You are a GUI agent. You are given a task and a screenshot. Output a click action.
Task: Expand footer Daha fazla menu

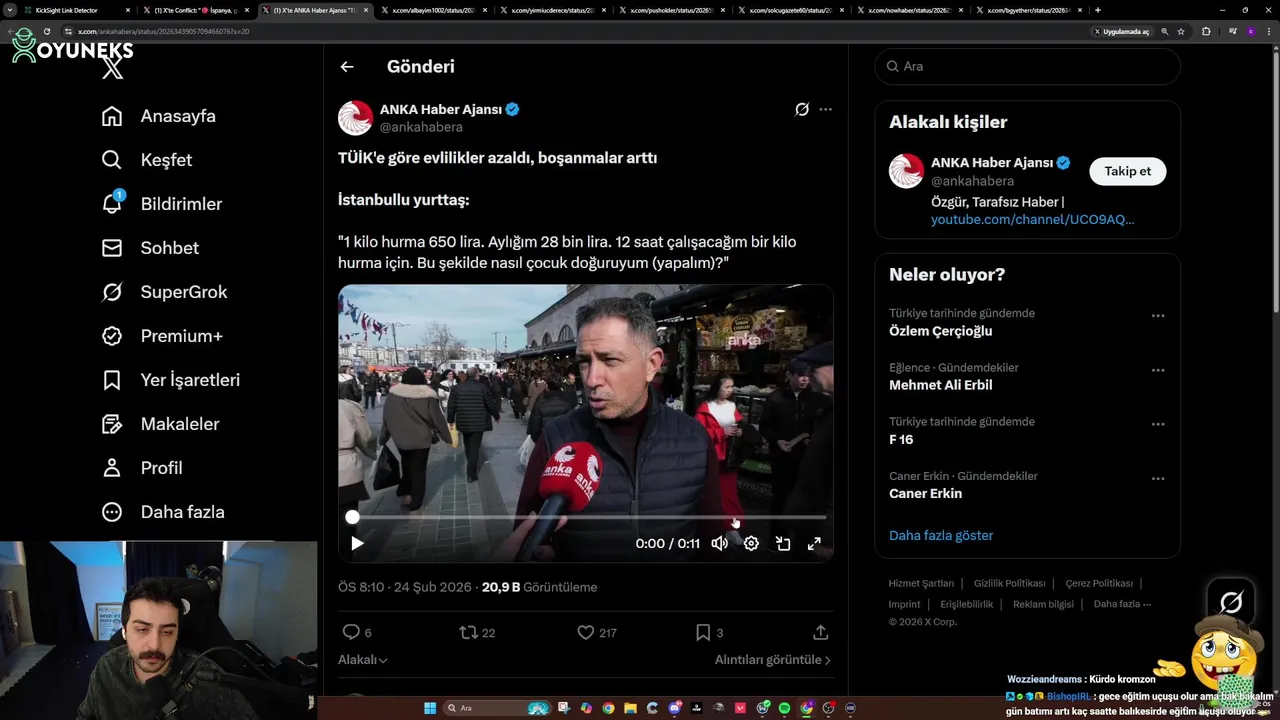pyautogui.click(x=1122, y=604)
